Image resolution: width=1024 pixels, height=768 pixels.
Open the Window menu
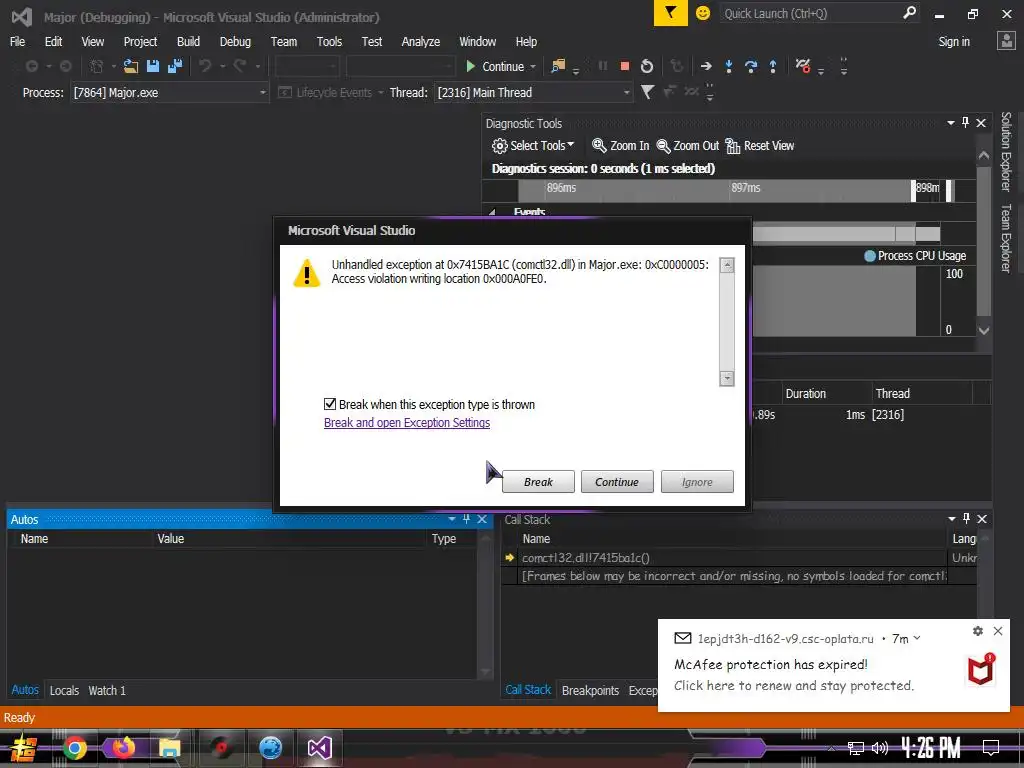pos(477,42)
